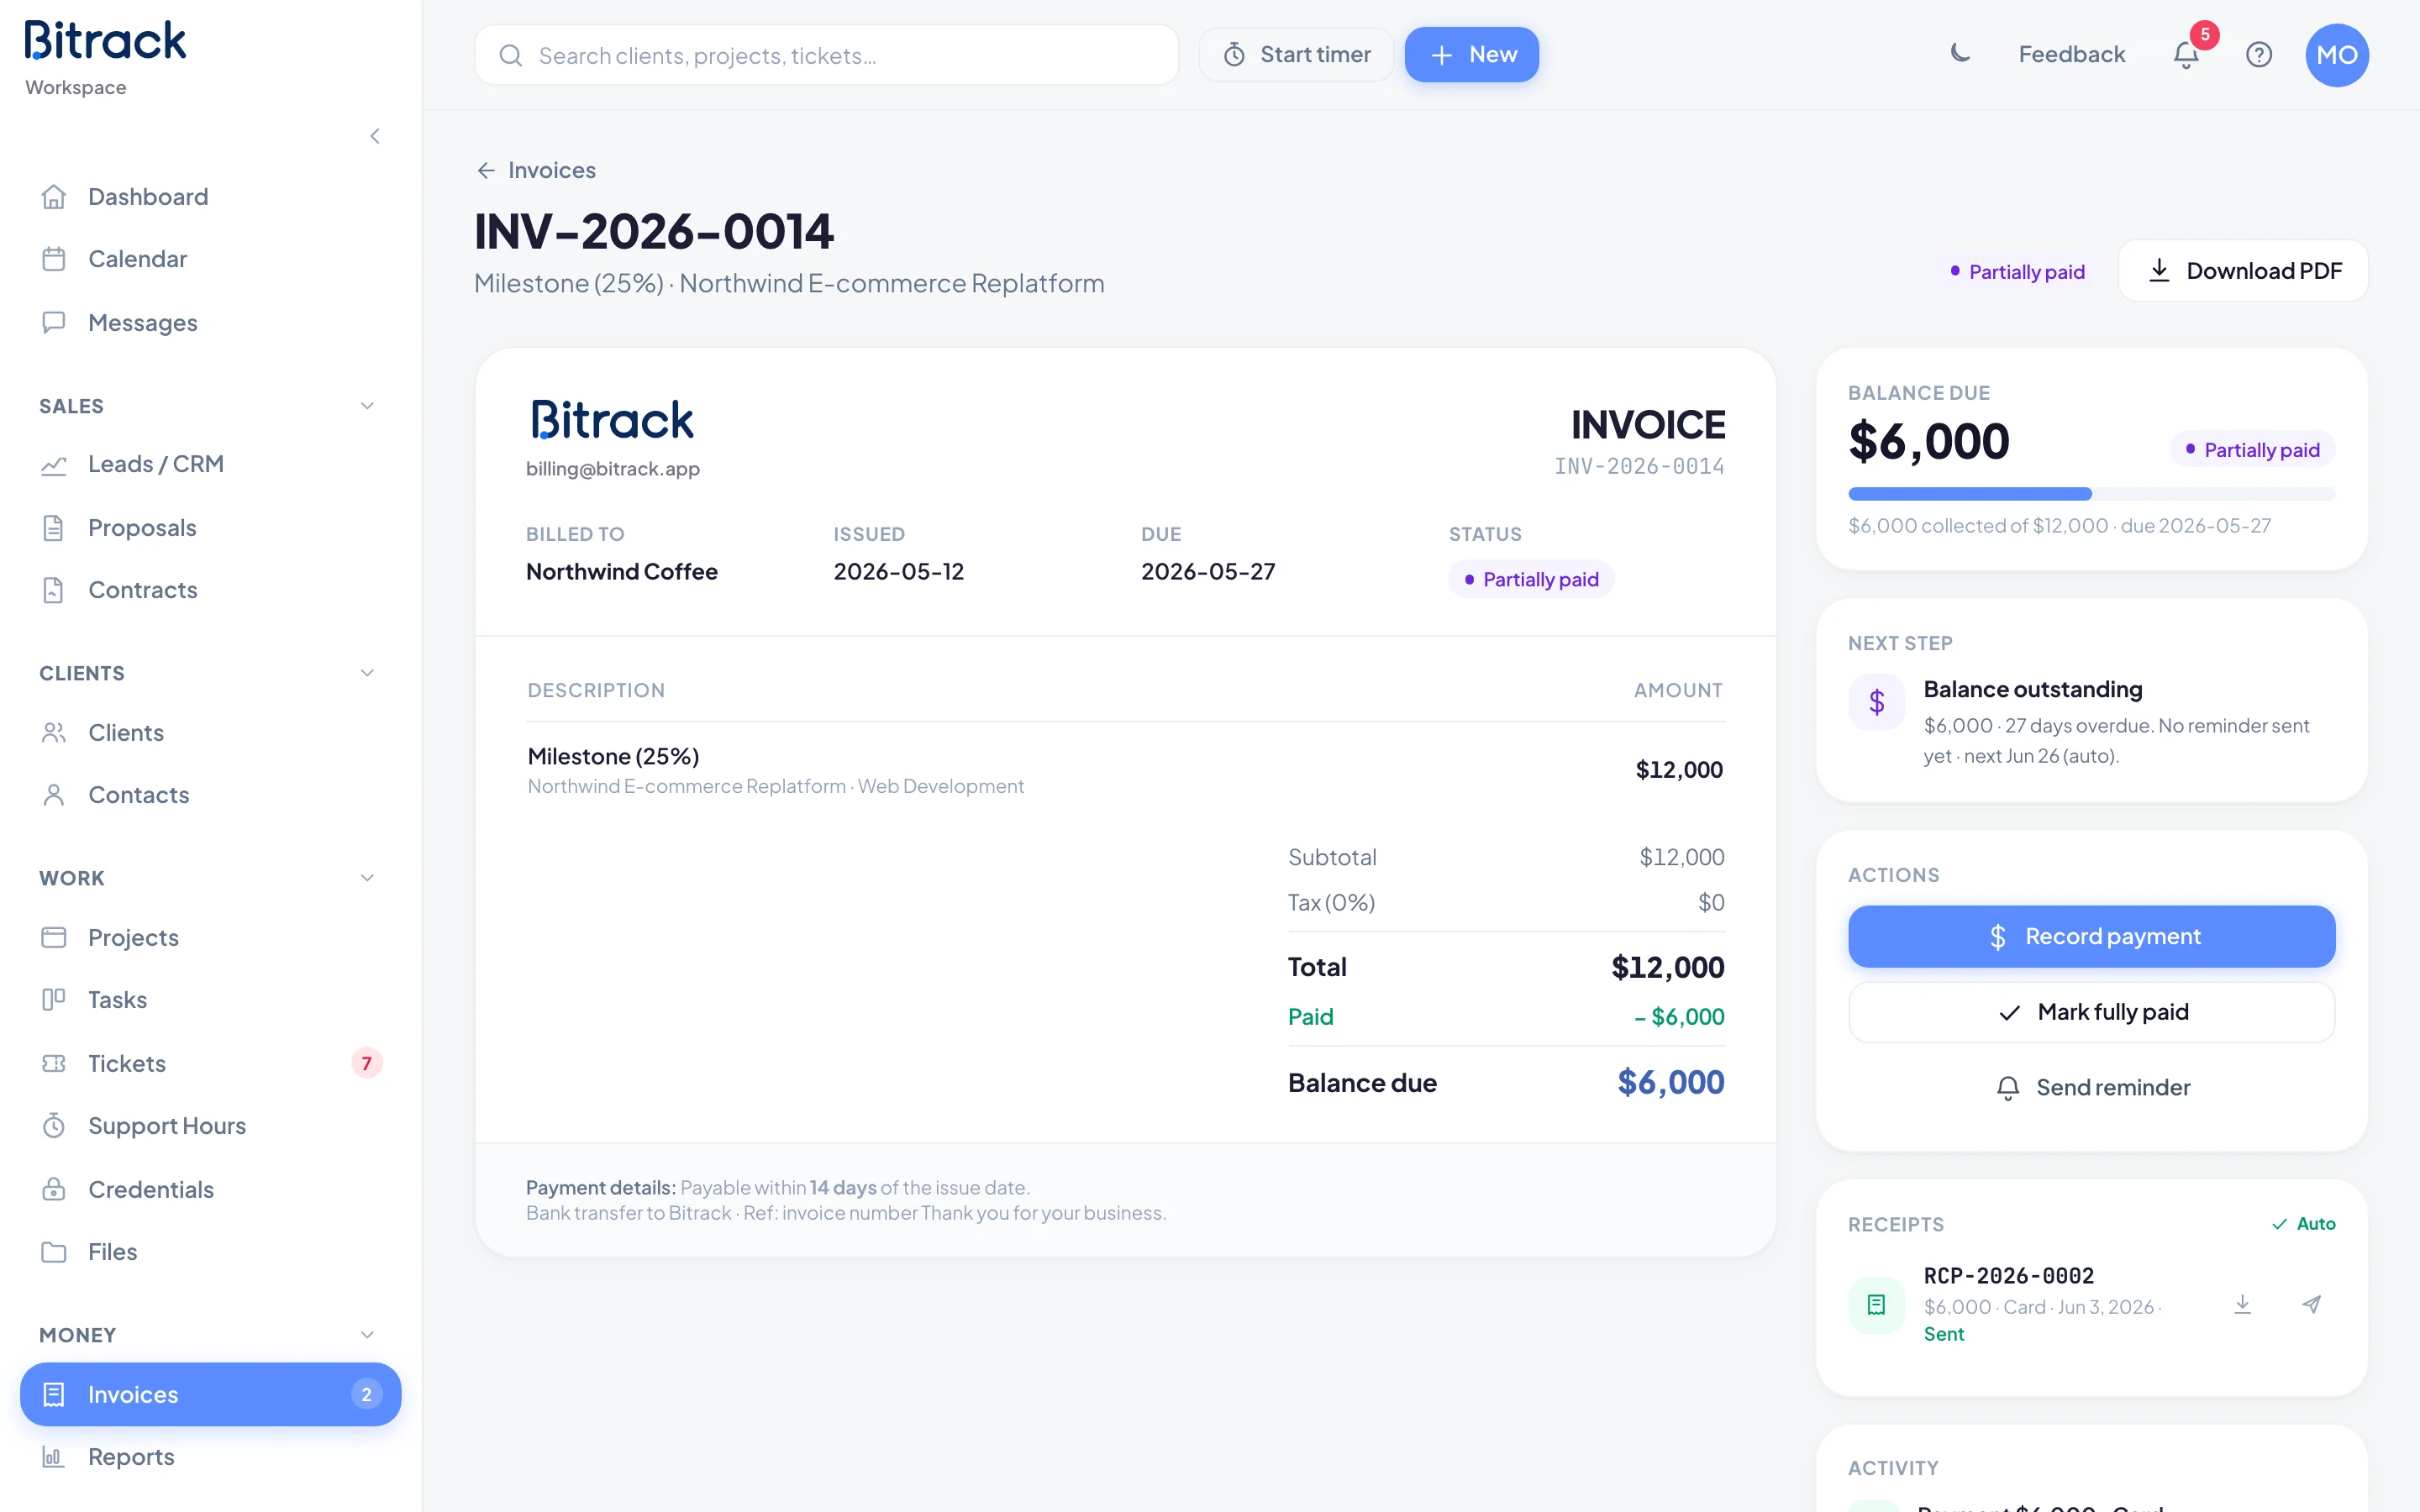Open Proposals page
The height and width of the screenshot is (1512, 2420).
tap(210, 527)
